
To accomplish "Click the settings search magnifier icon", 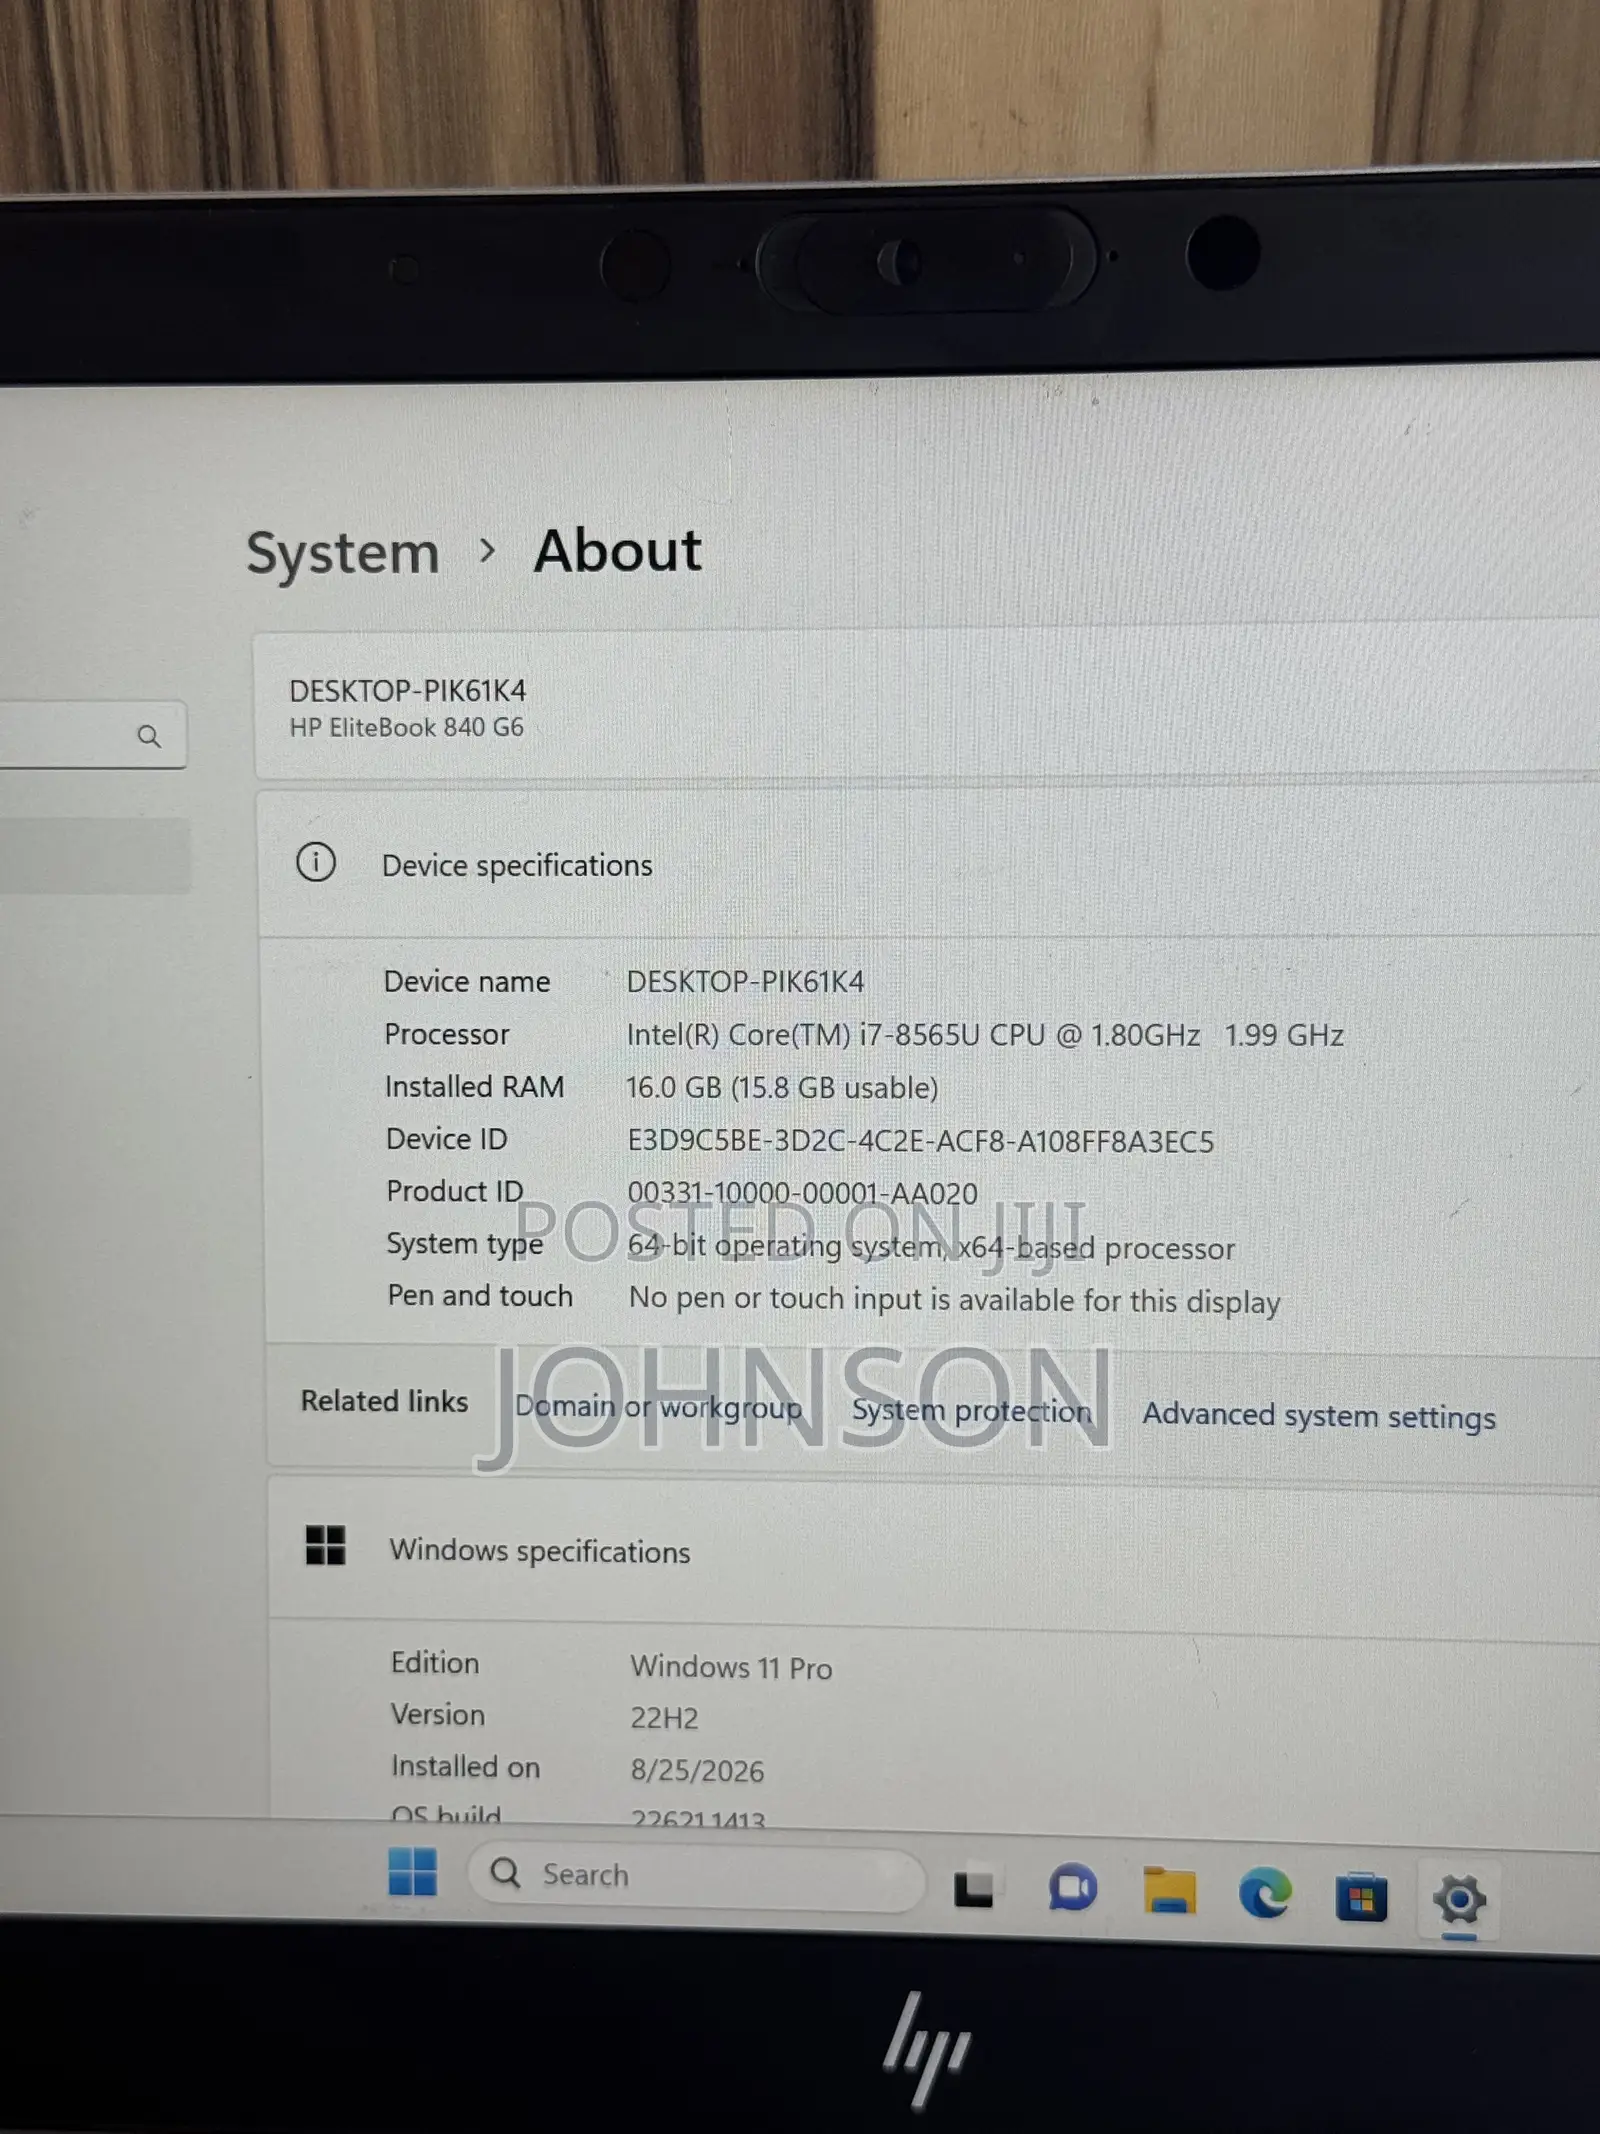I will 149,737.
